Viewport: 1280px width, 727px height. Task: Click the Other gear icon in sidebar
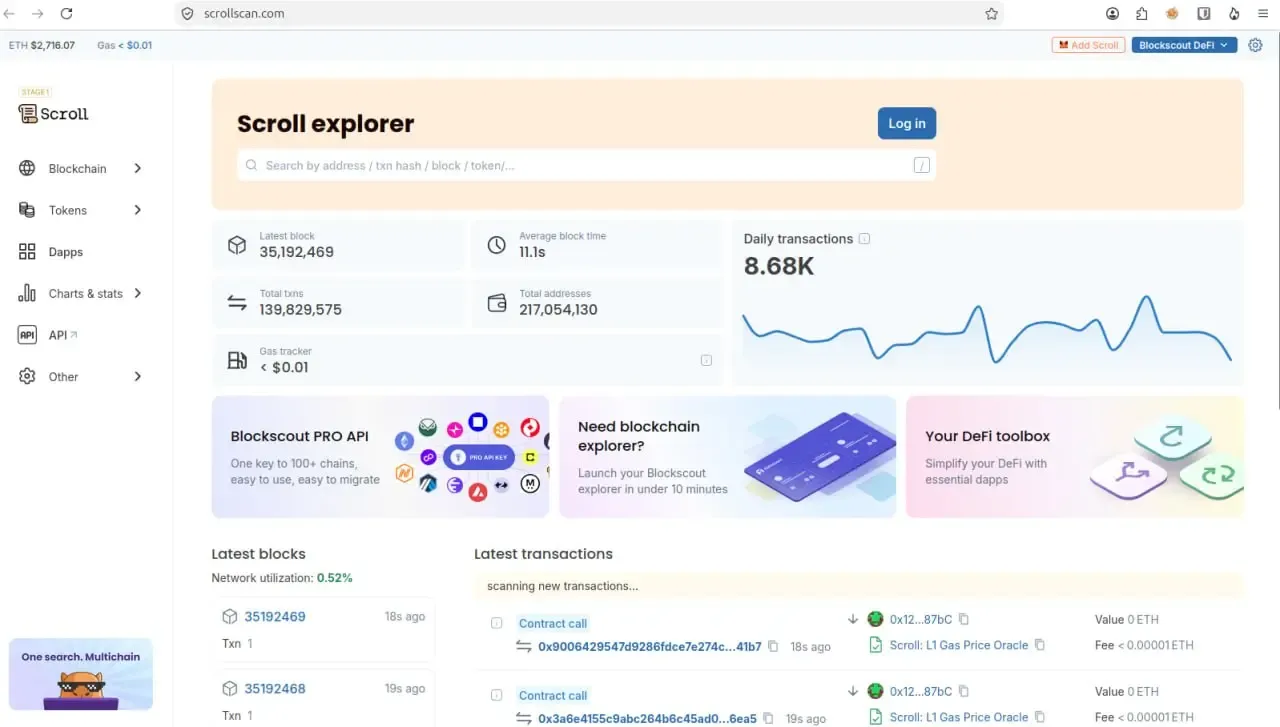pos(27,377)
